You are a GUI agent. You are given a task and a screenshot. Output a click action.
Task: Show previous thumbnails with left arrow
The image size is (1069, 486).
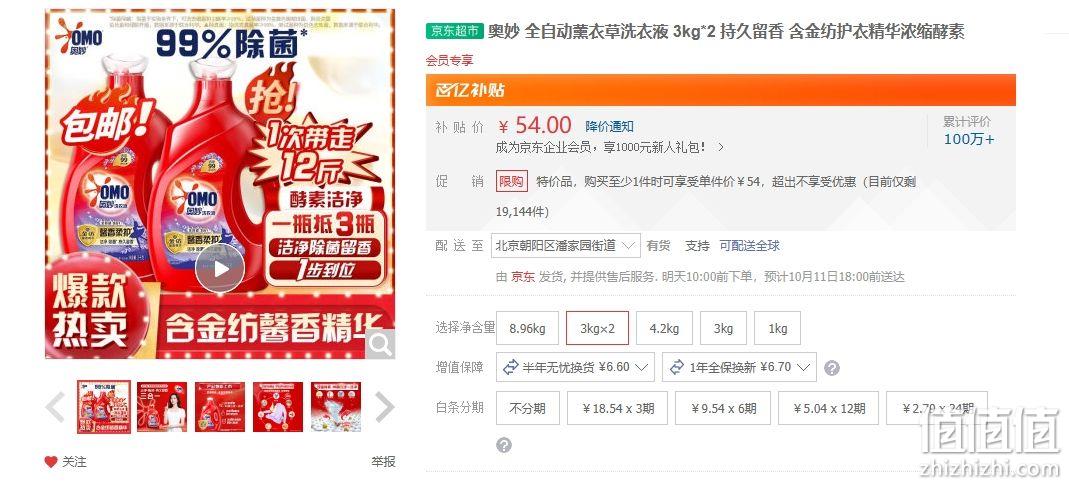click(x=55, y=408)
